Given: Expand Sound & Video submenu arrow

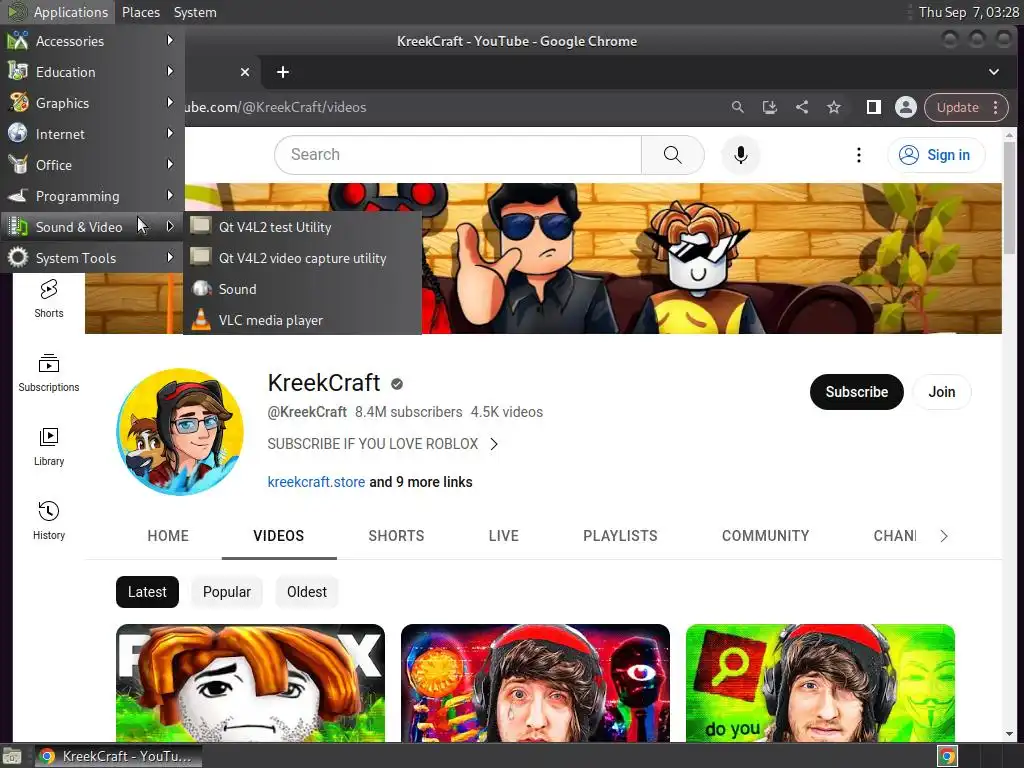Looking at the screenshot, I should pyautogui.click(x=170, y=227).
